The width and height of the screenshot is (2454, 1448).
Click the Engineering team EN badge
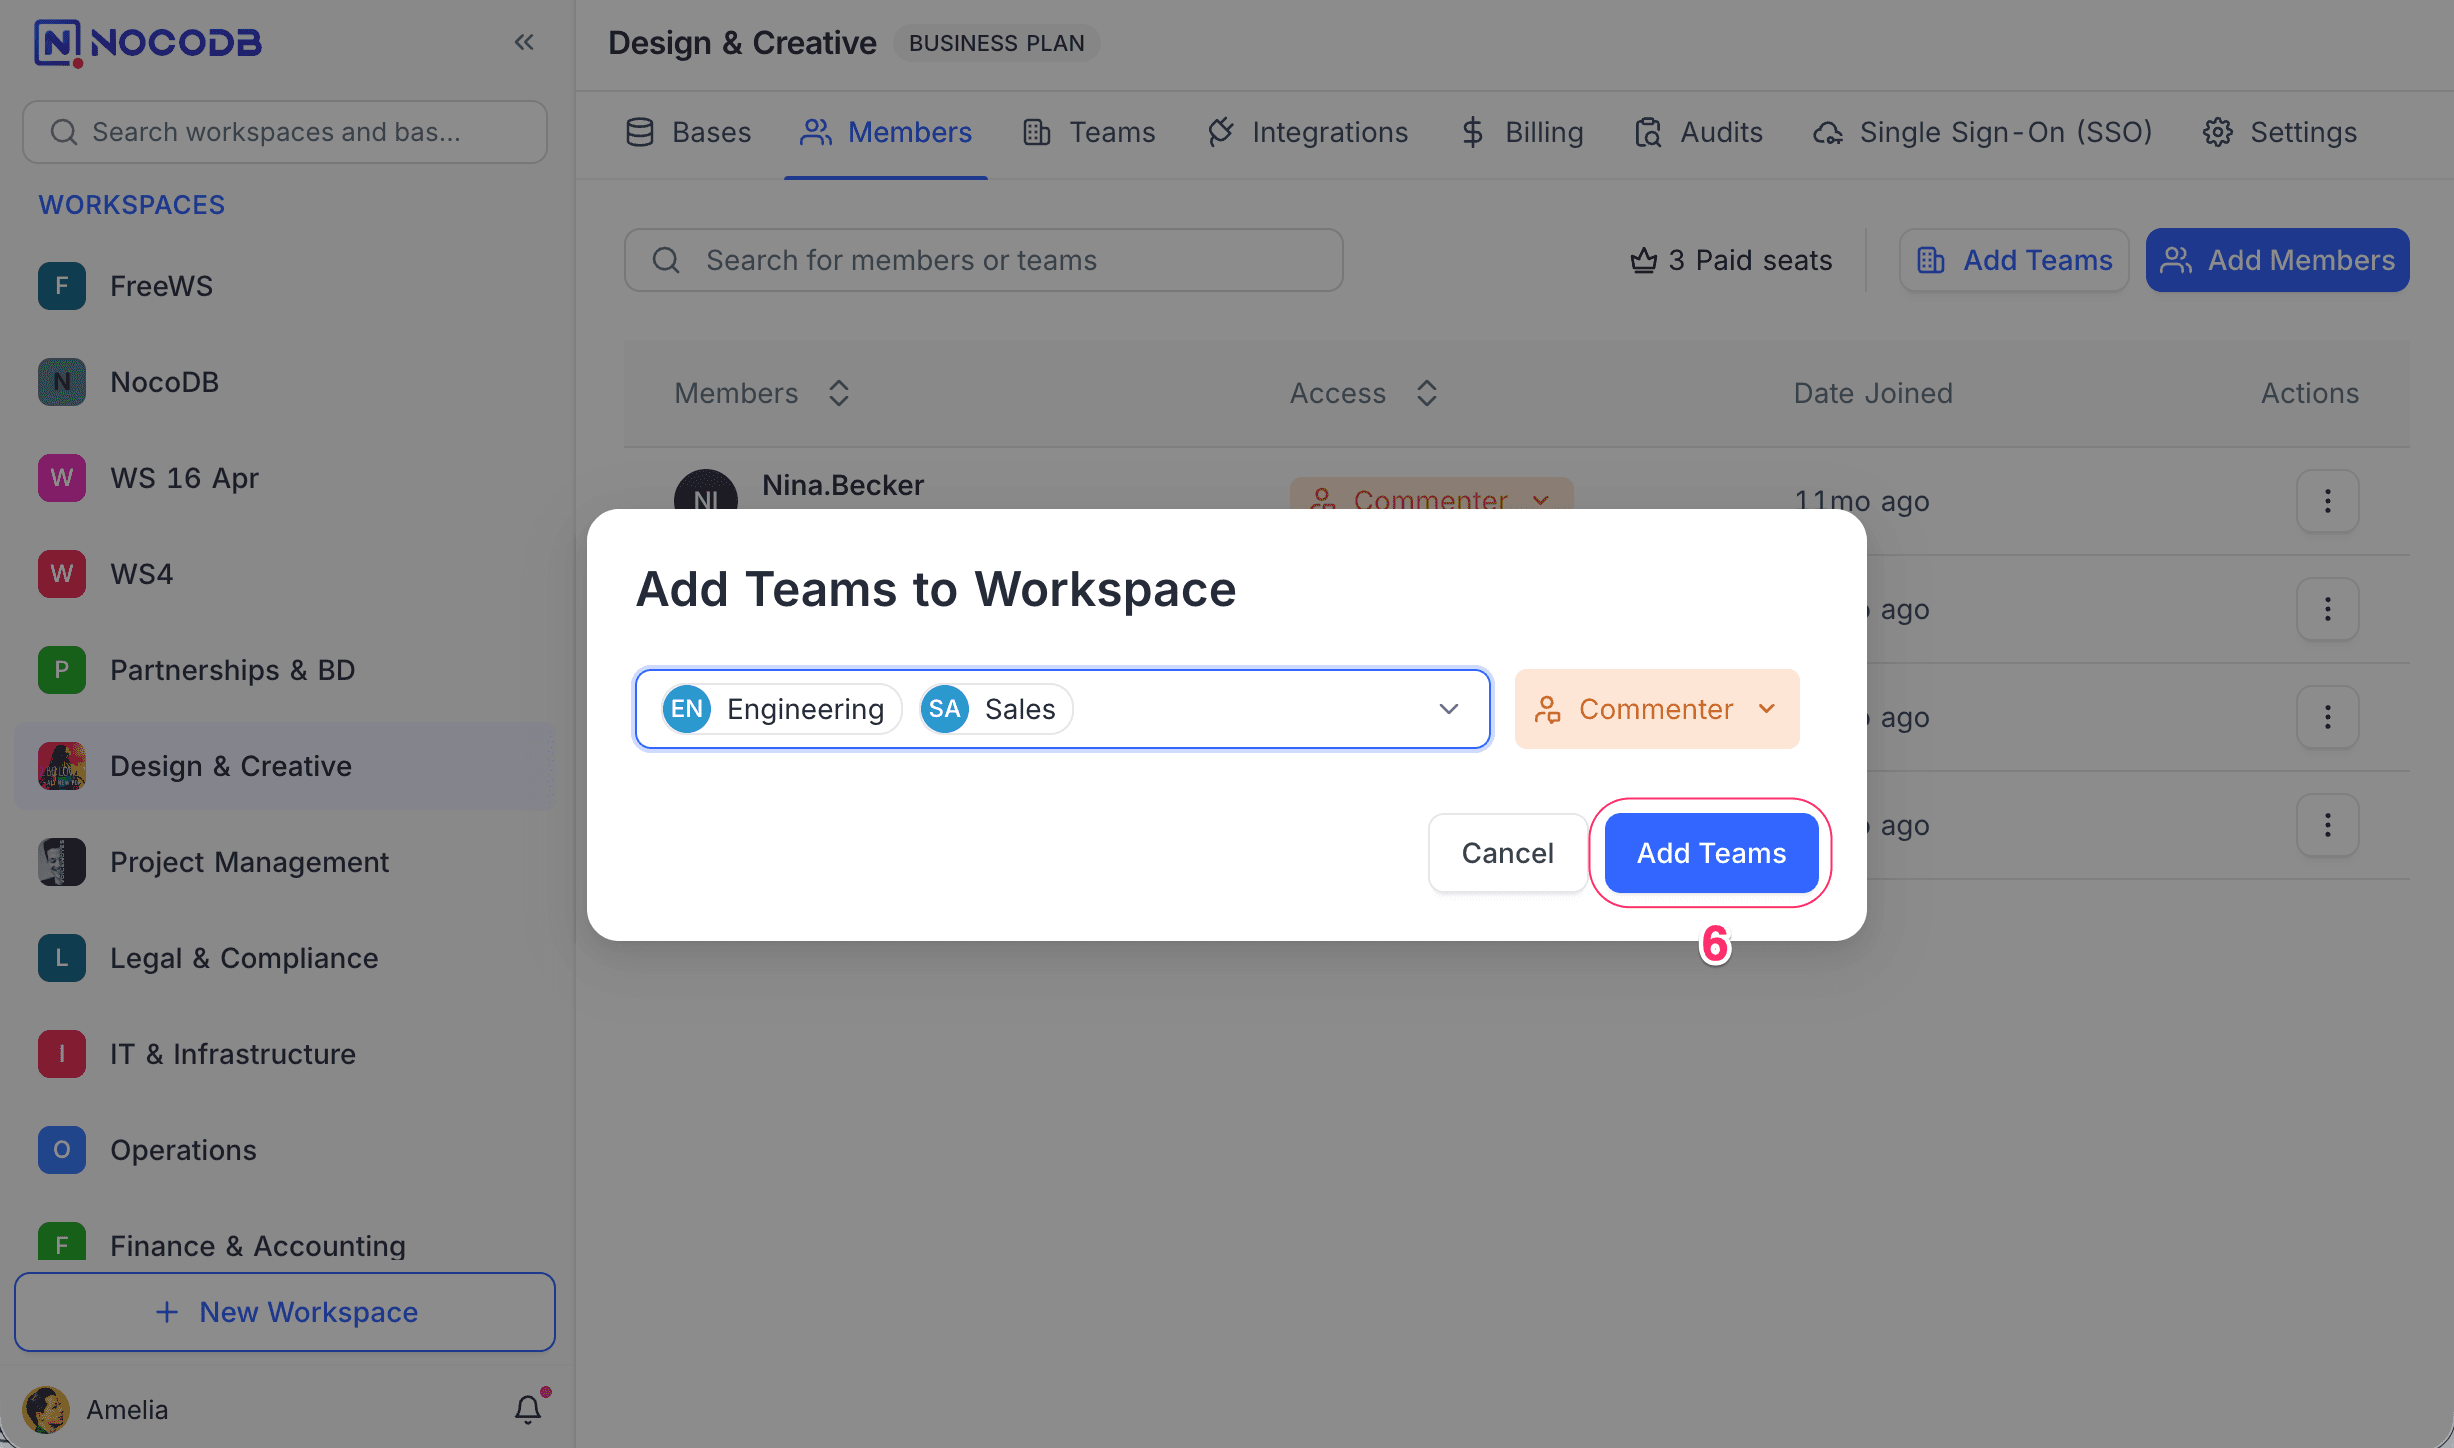687,709
